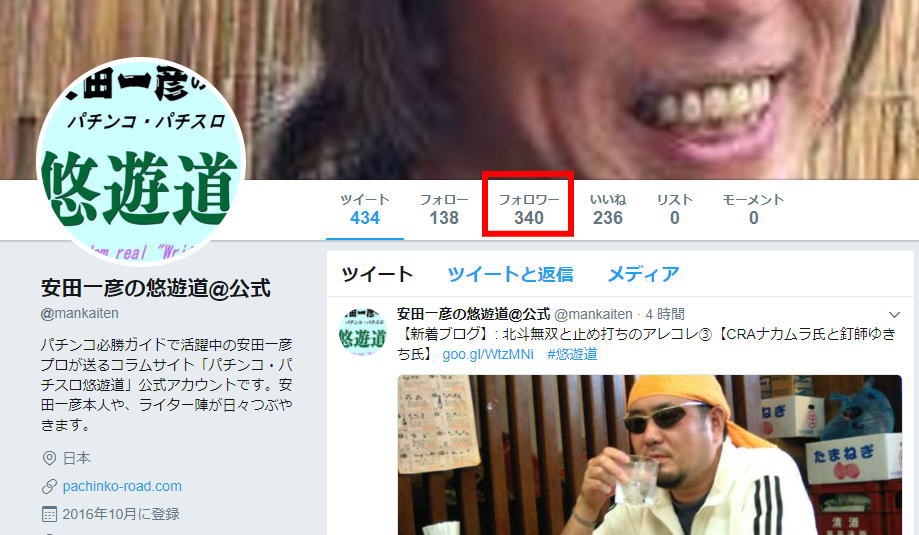Click the link chain icon beside pachinko-road.com
Screen dimensions: 919x535
coord(49,486)
